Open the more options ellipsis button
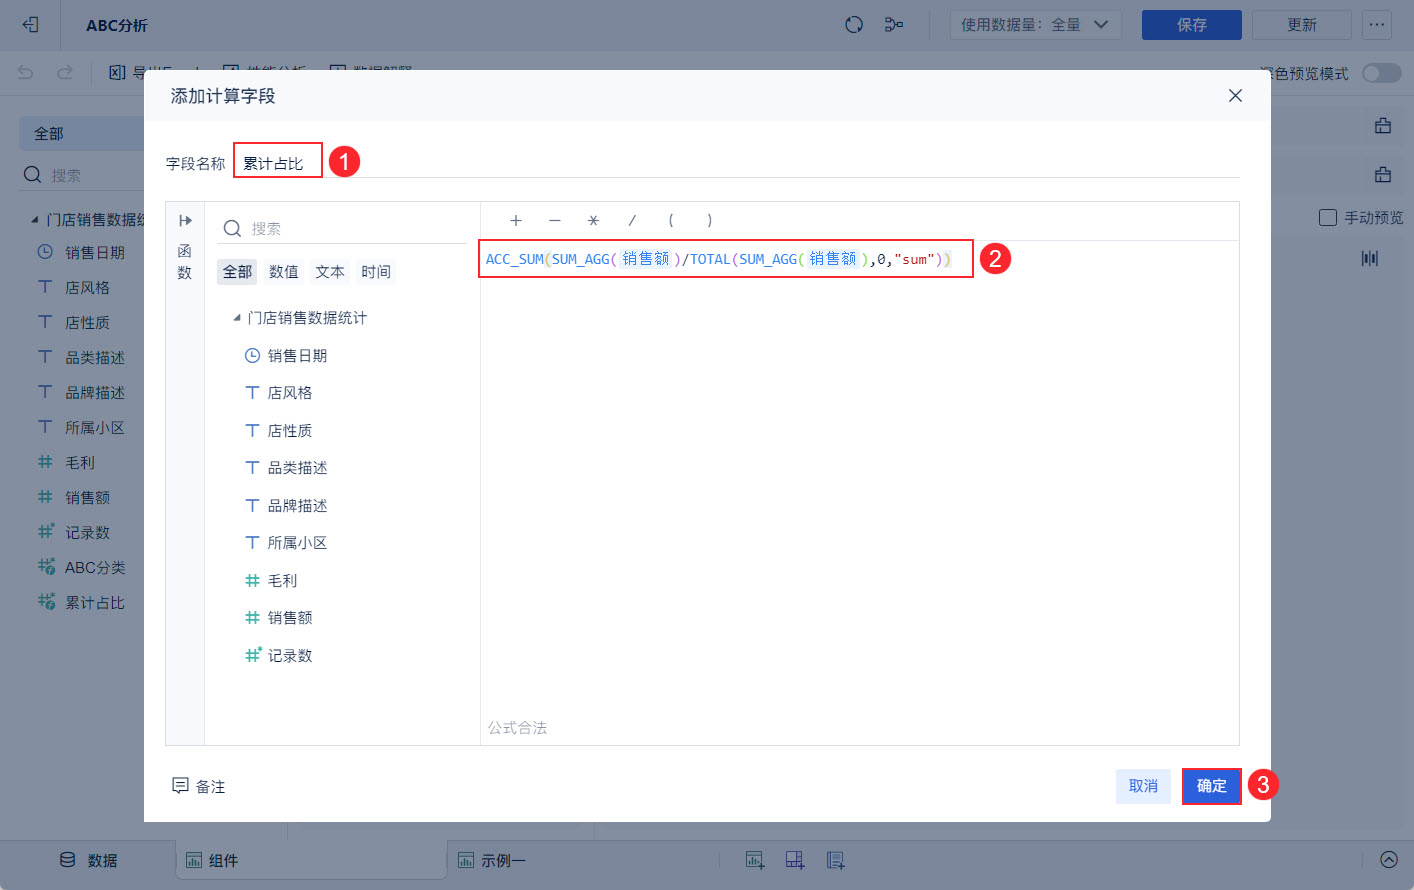 tap(1377, 25)
